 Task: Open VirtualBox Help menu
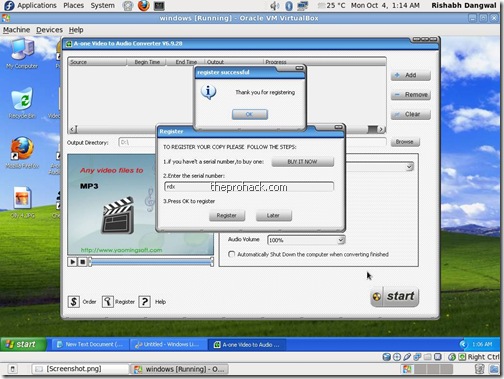tap(76, 30)
